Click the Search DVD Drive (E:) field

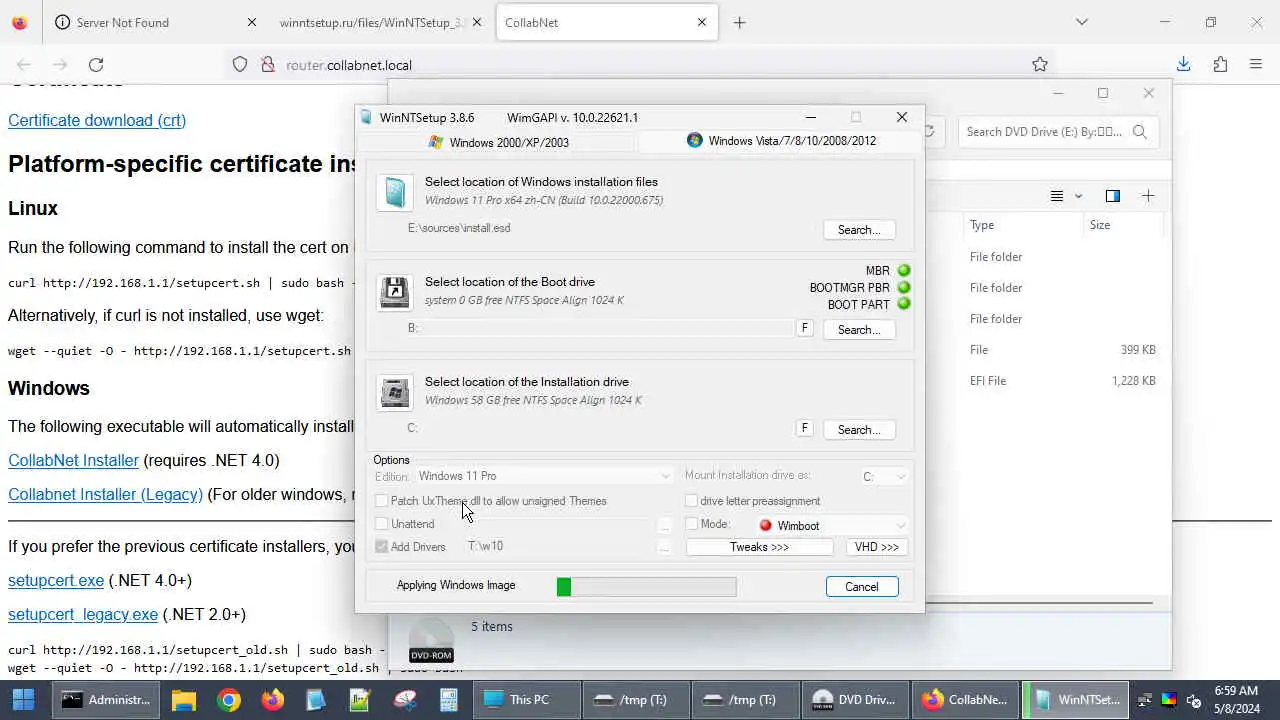click(x=1058, y=131)
